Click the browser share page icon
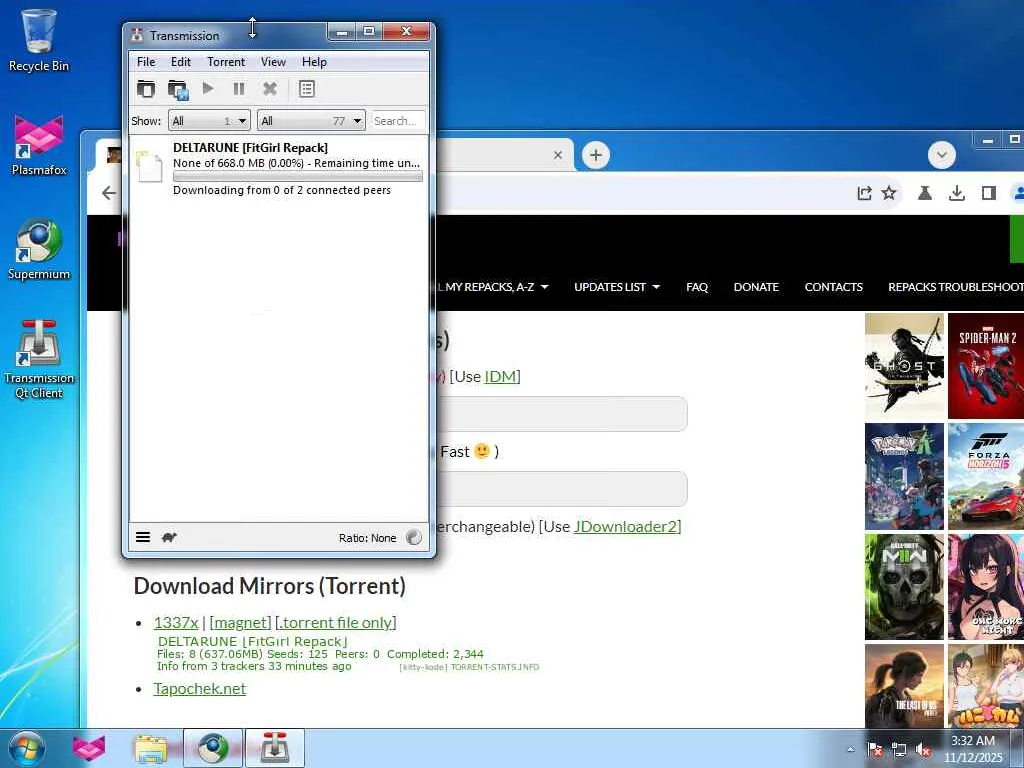 pyautogui.click(x=864, y=193)
